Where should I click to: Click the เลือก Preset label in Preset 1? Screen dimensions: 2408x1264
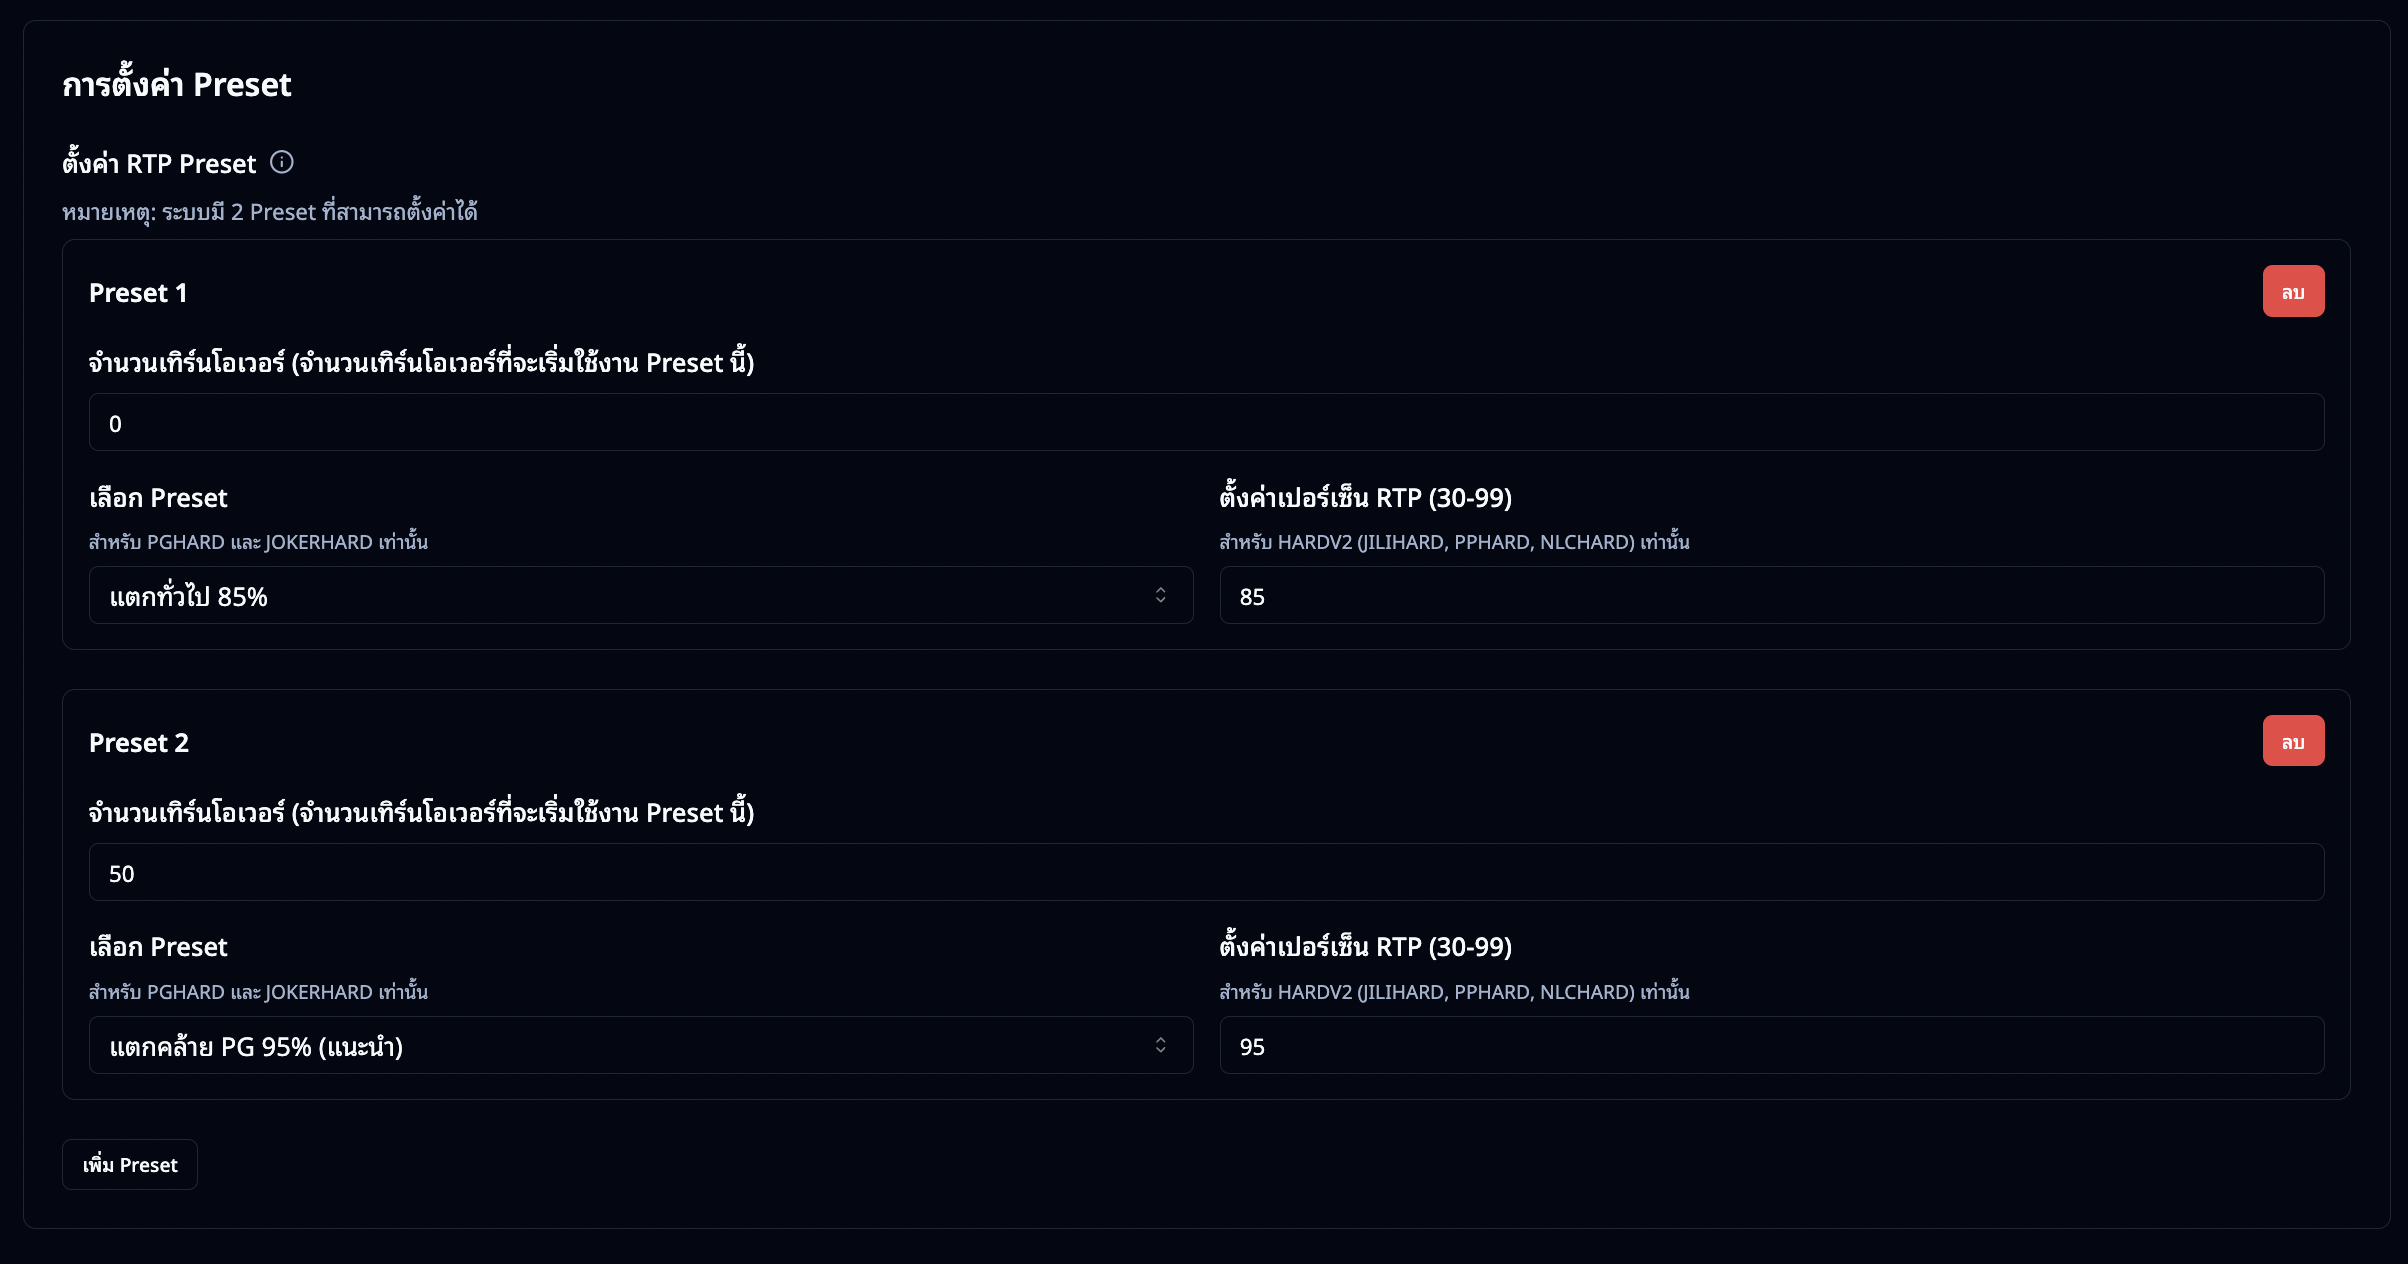coord(158,498)
